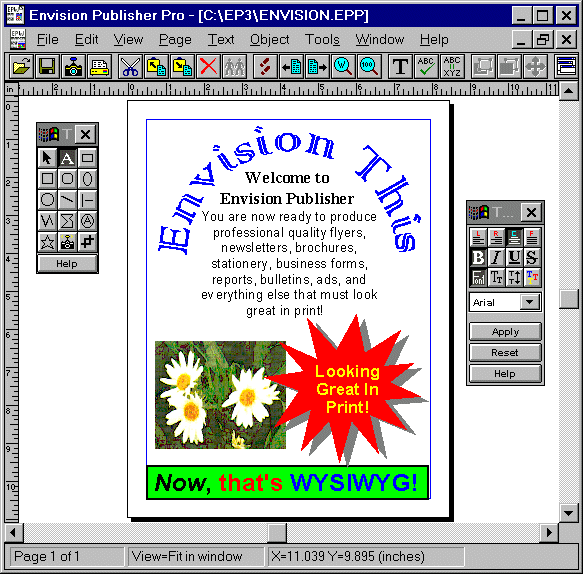Select the crop tool in the toolbox

pos(87,242)
